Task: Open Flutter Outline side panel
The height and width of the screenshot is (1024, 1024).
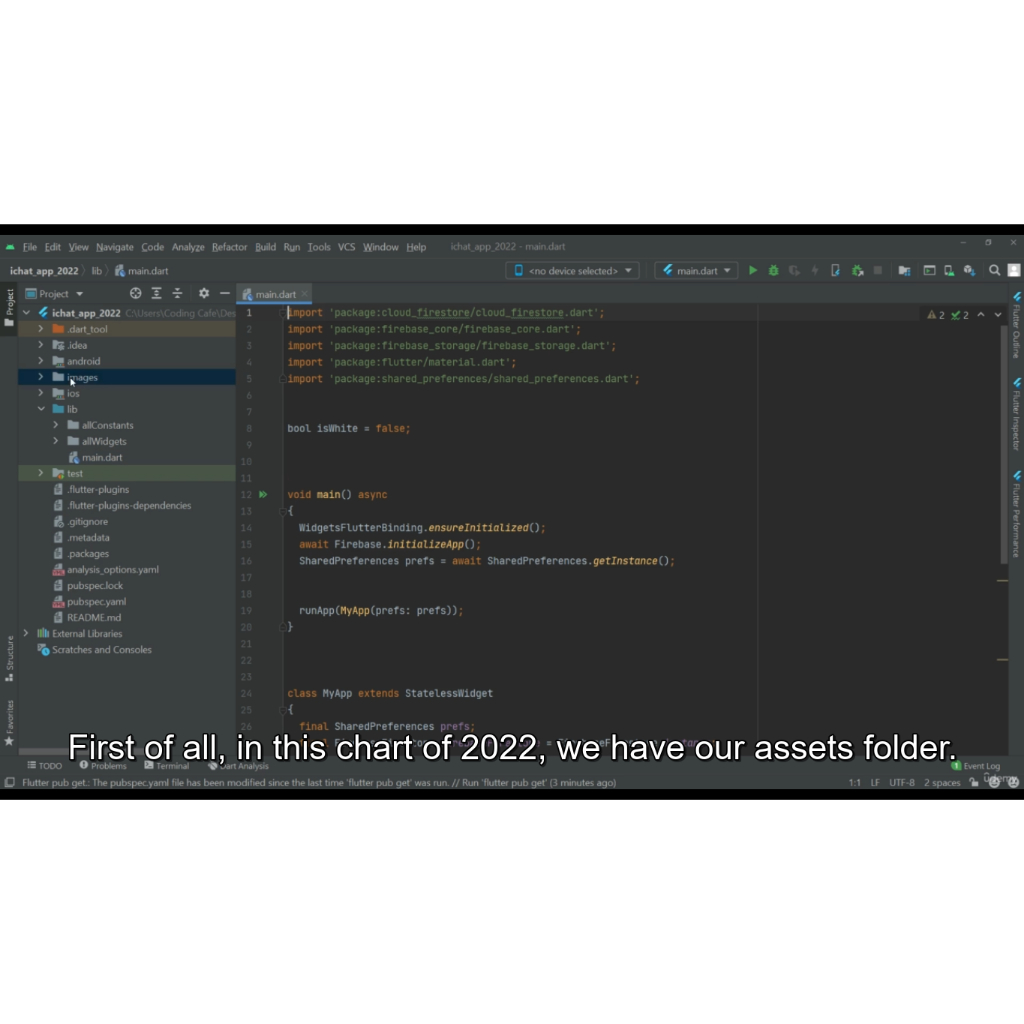Action: (x=1016, y=326)
